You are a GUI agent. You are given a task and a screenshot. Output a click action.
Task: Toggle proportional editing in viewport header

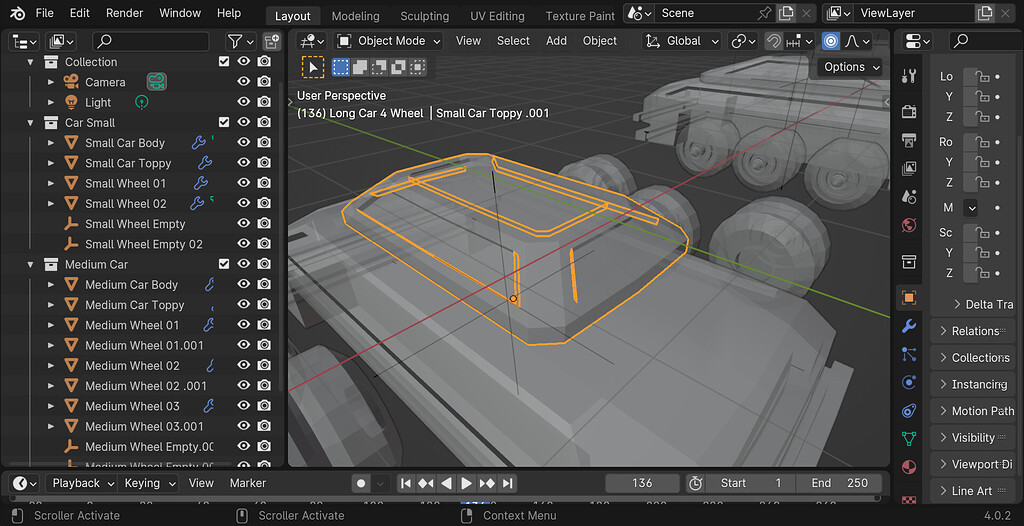click(x=830, y=41)
